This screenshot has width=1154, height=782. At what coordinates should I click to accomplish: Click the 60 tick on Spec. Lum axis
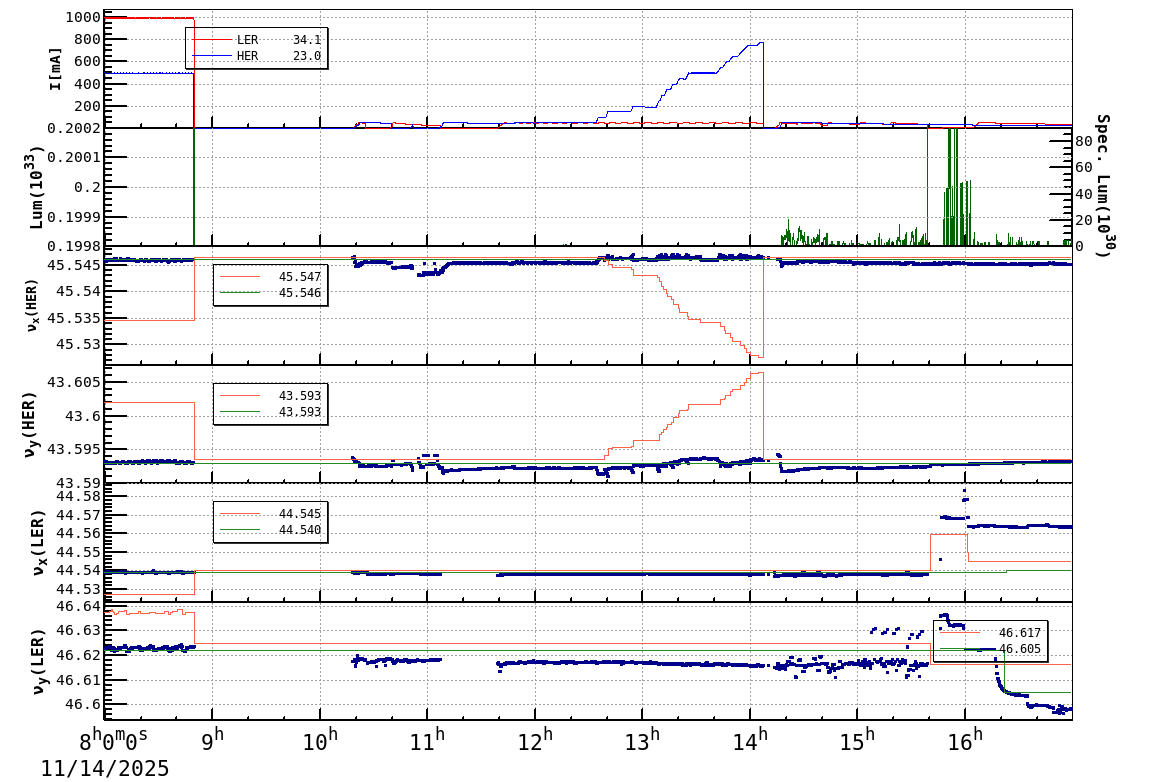pos(1083,168)
